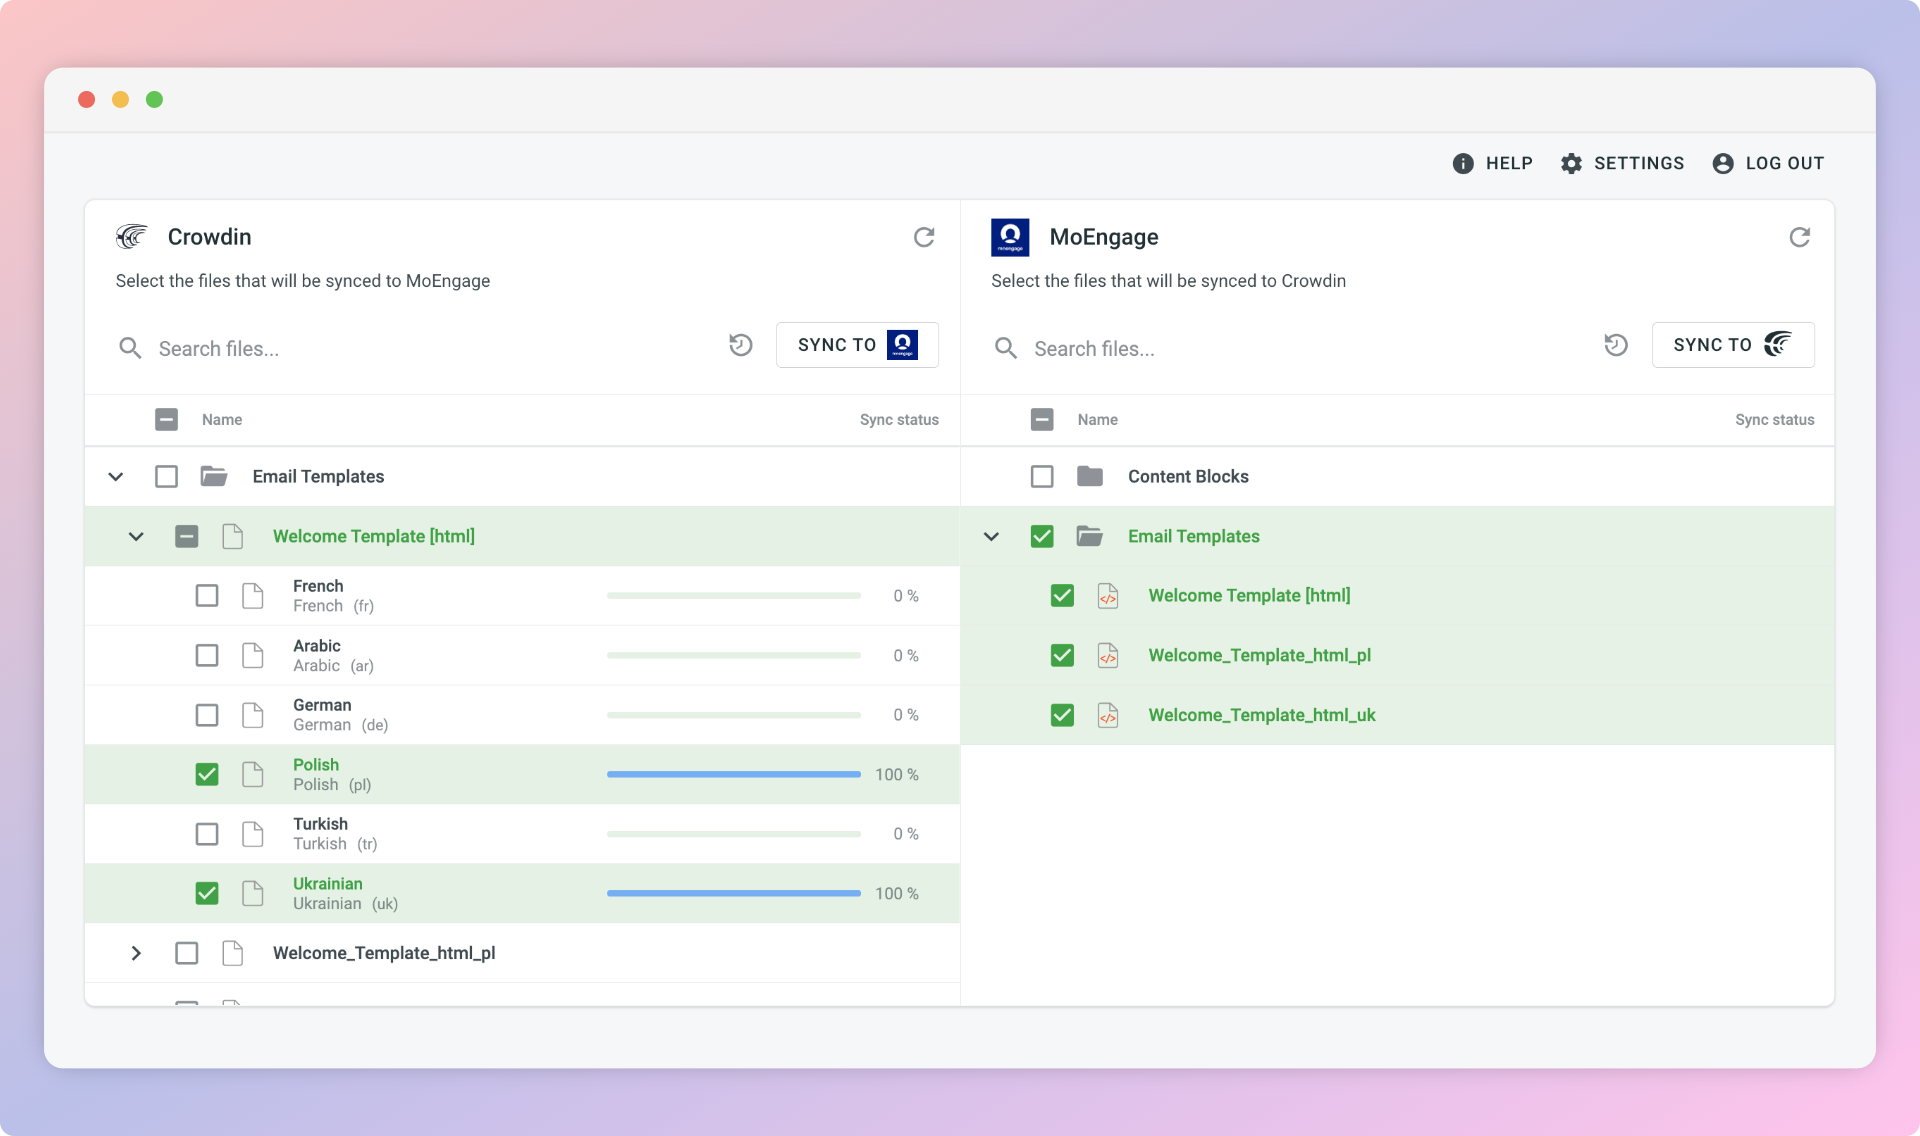Uncheck Welcome_Template_html_uk checkbox
The width and height of the screenshot is (1920, 1136).
(x=1062, y=715)
